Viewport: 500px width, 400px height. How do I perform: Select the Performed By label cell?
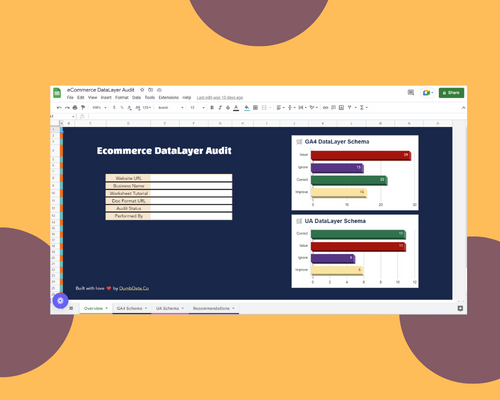[x=128, y=216]
